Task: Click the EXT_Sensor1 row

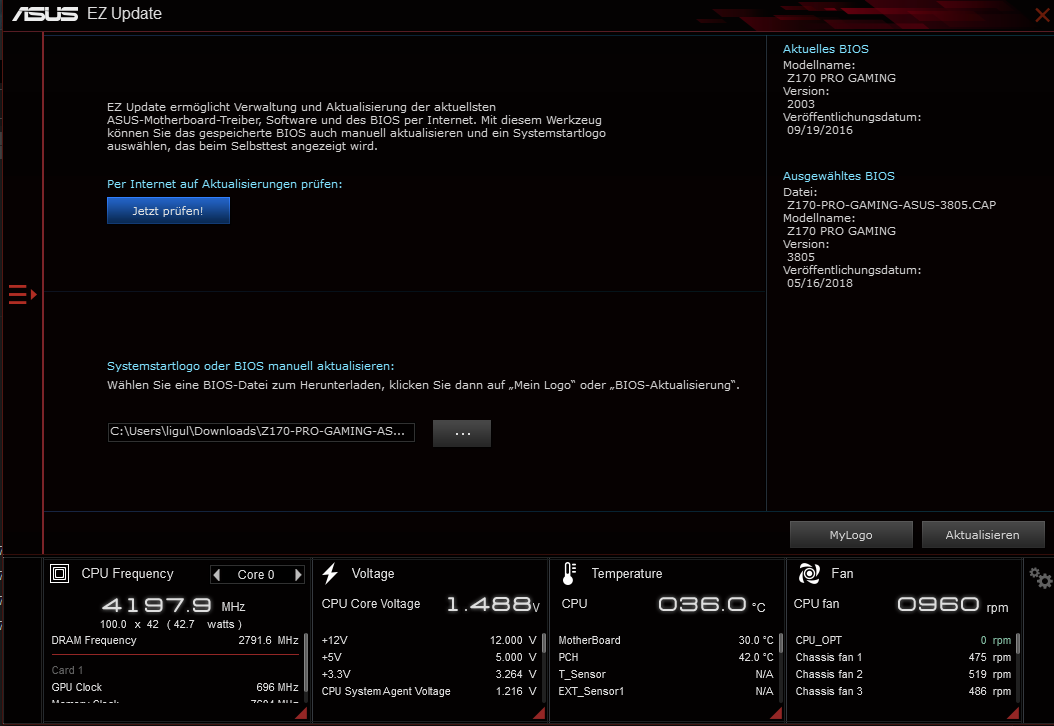Action: coord(665,691)
